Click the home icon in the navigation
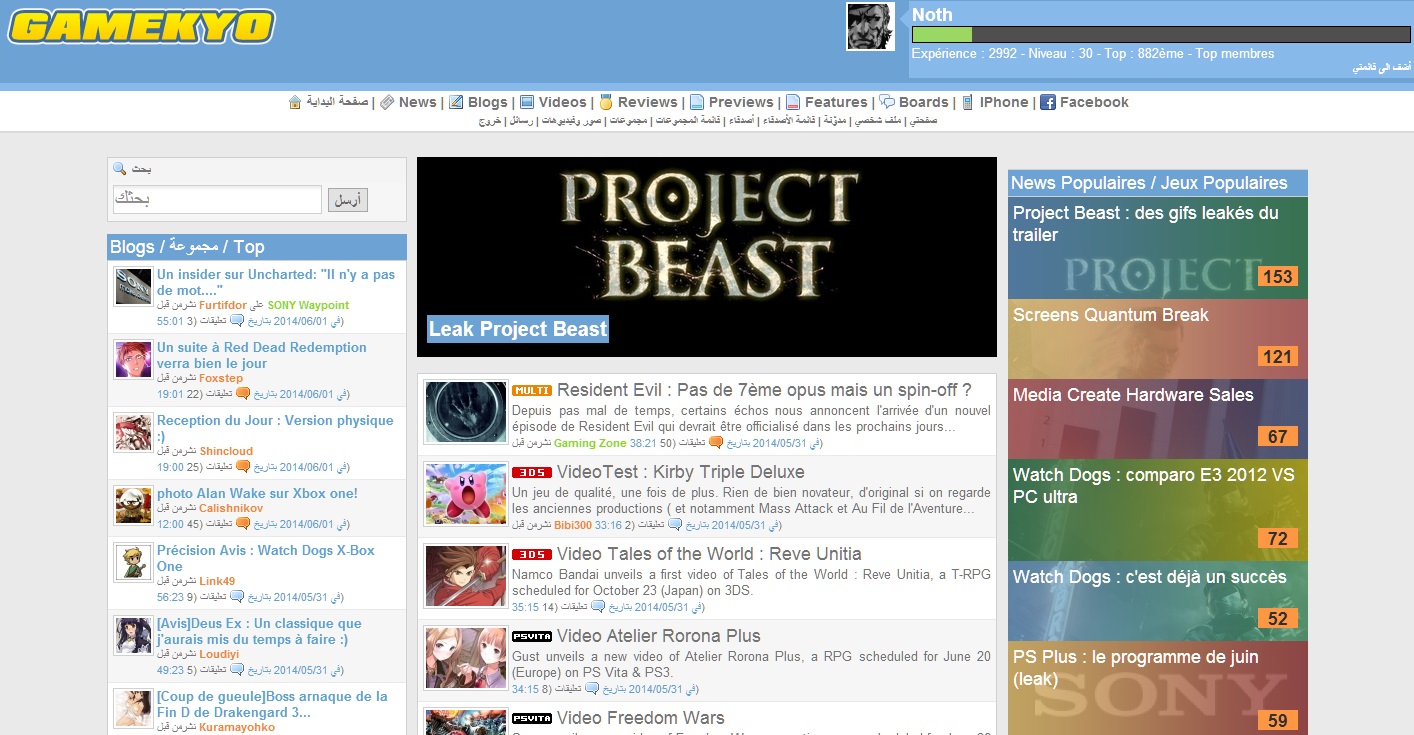1414x735 pixels. click(295, 102)
